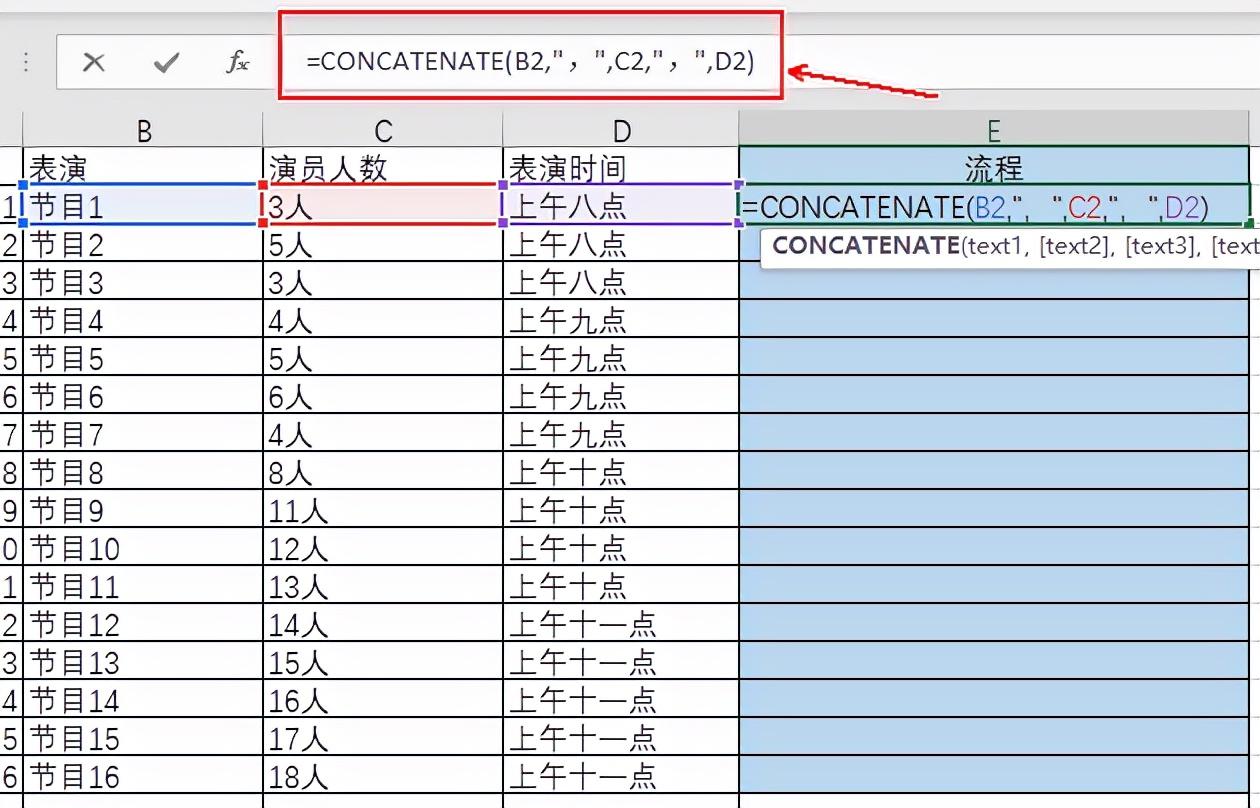This screenshot has width=1260, height=808.
Task: Select cell containing 节目6
Action: coord(143,396)
